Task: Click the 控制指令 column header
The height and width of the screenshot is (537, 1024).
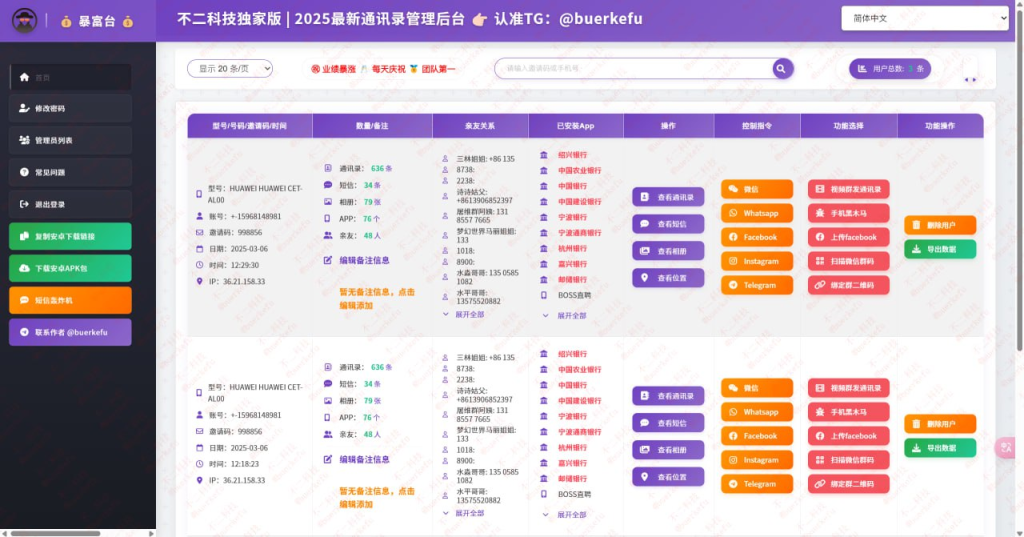Action: pos(757,126)
